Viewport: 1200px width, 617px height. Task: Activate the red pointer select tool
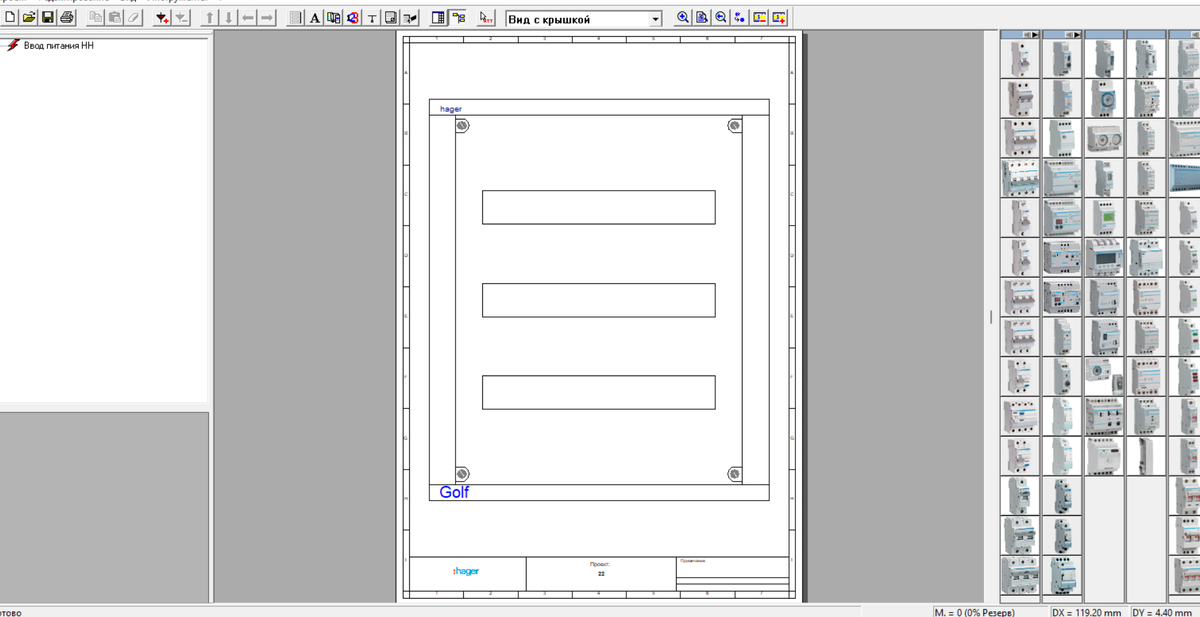tap(487, 18)
